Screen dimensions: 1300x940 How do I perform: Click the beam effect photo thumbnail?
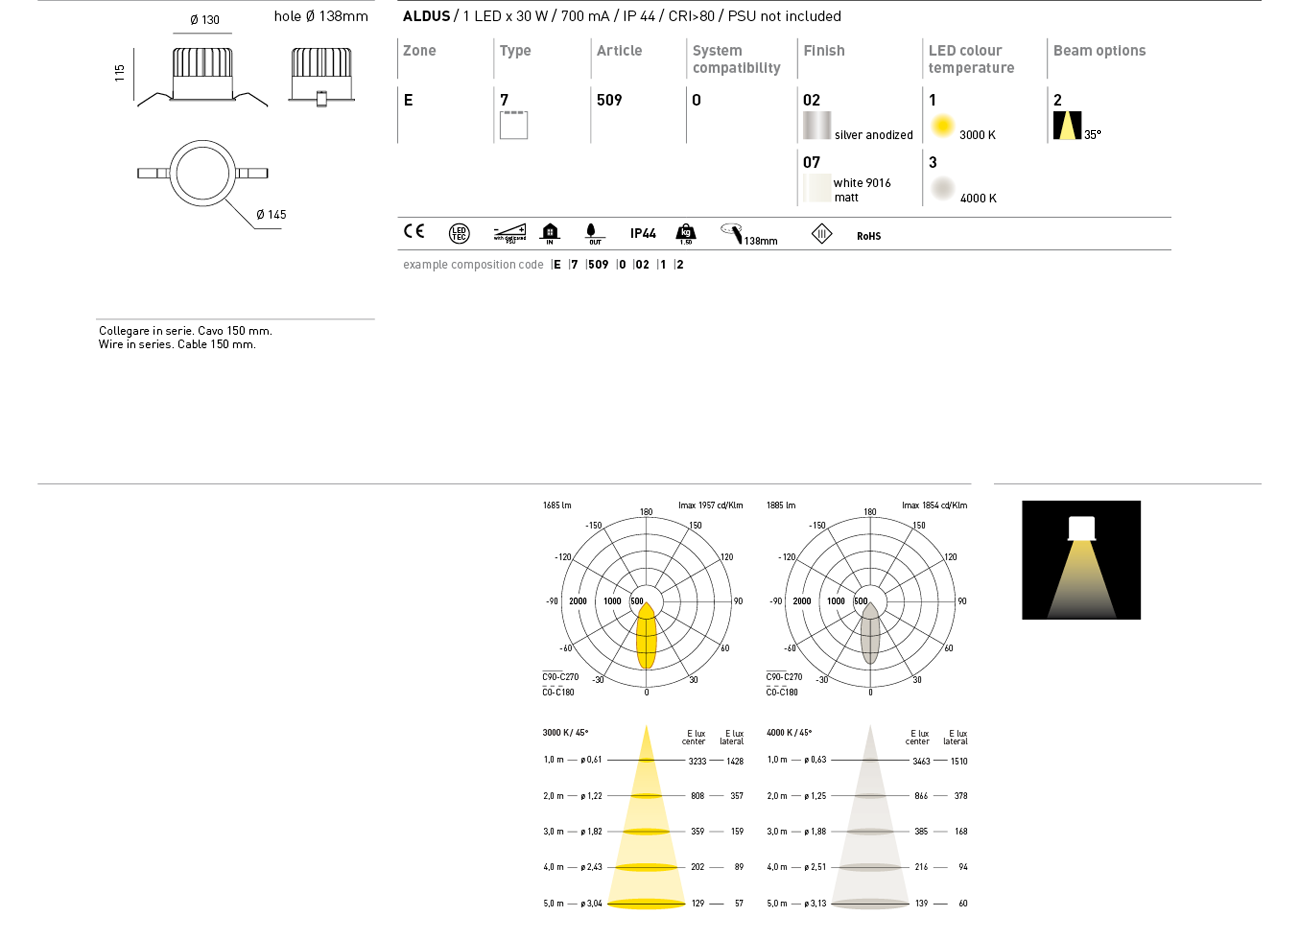coord(1081,560)
